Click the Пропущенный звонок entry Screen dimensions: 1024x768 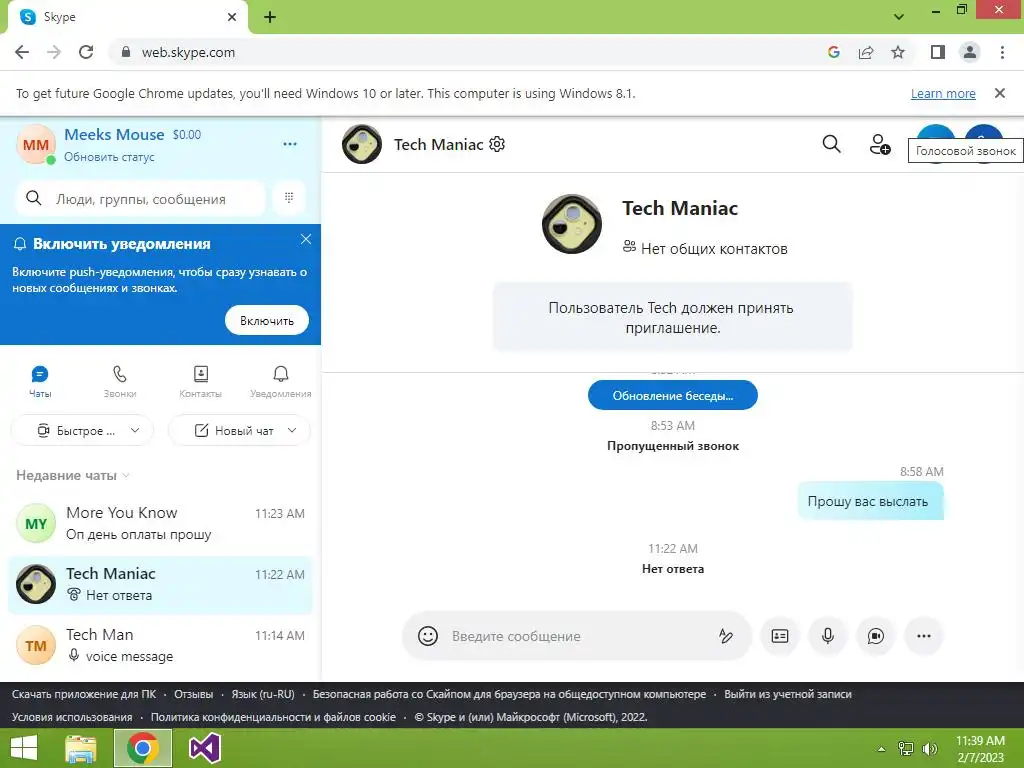(x=673, y=446)
